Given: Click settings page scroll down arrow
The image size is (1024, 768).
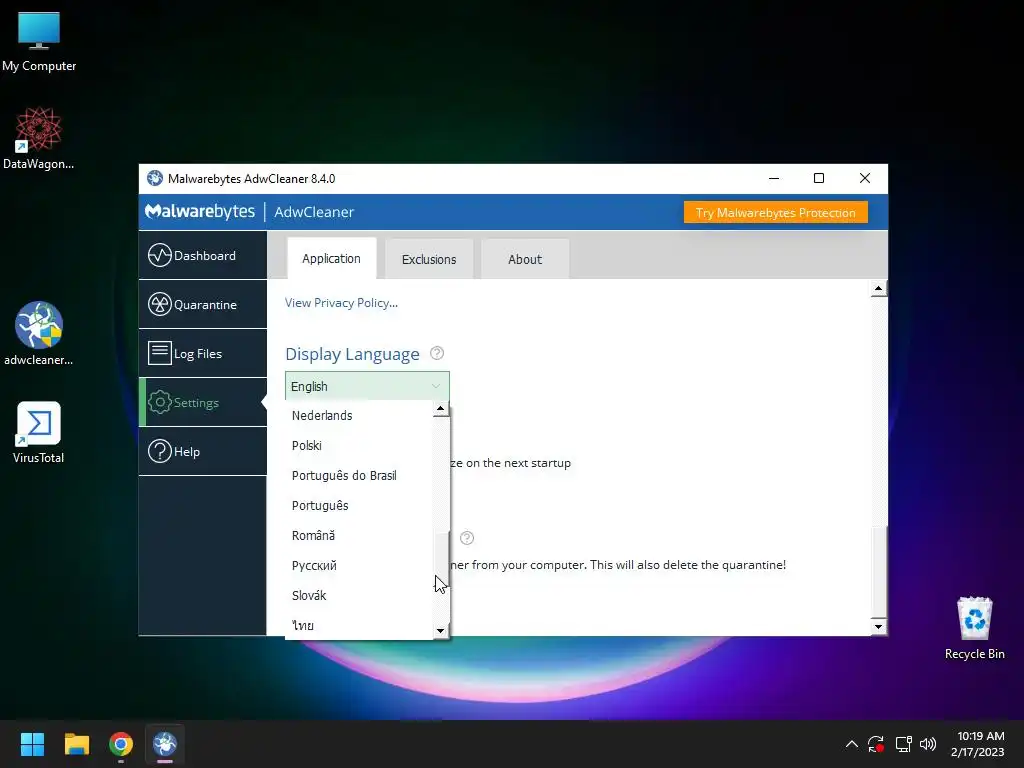Looking at the screenshot, I should pyautogui.click(x=878, y=627).
